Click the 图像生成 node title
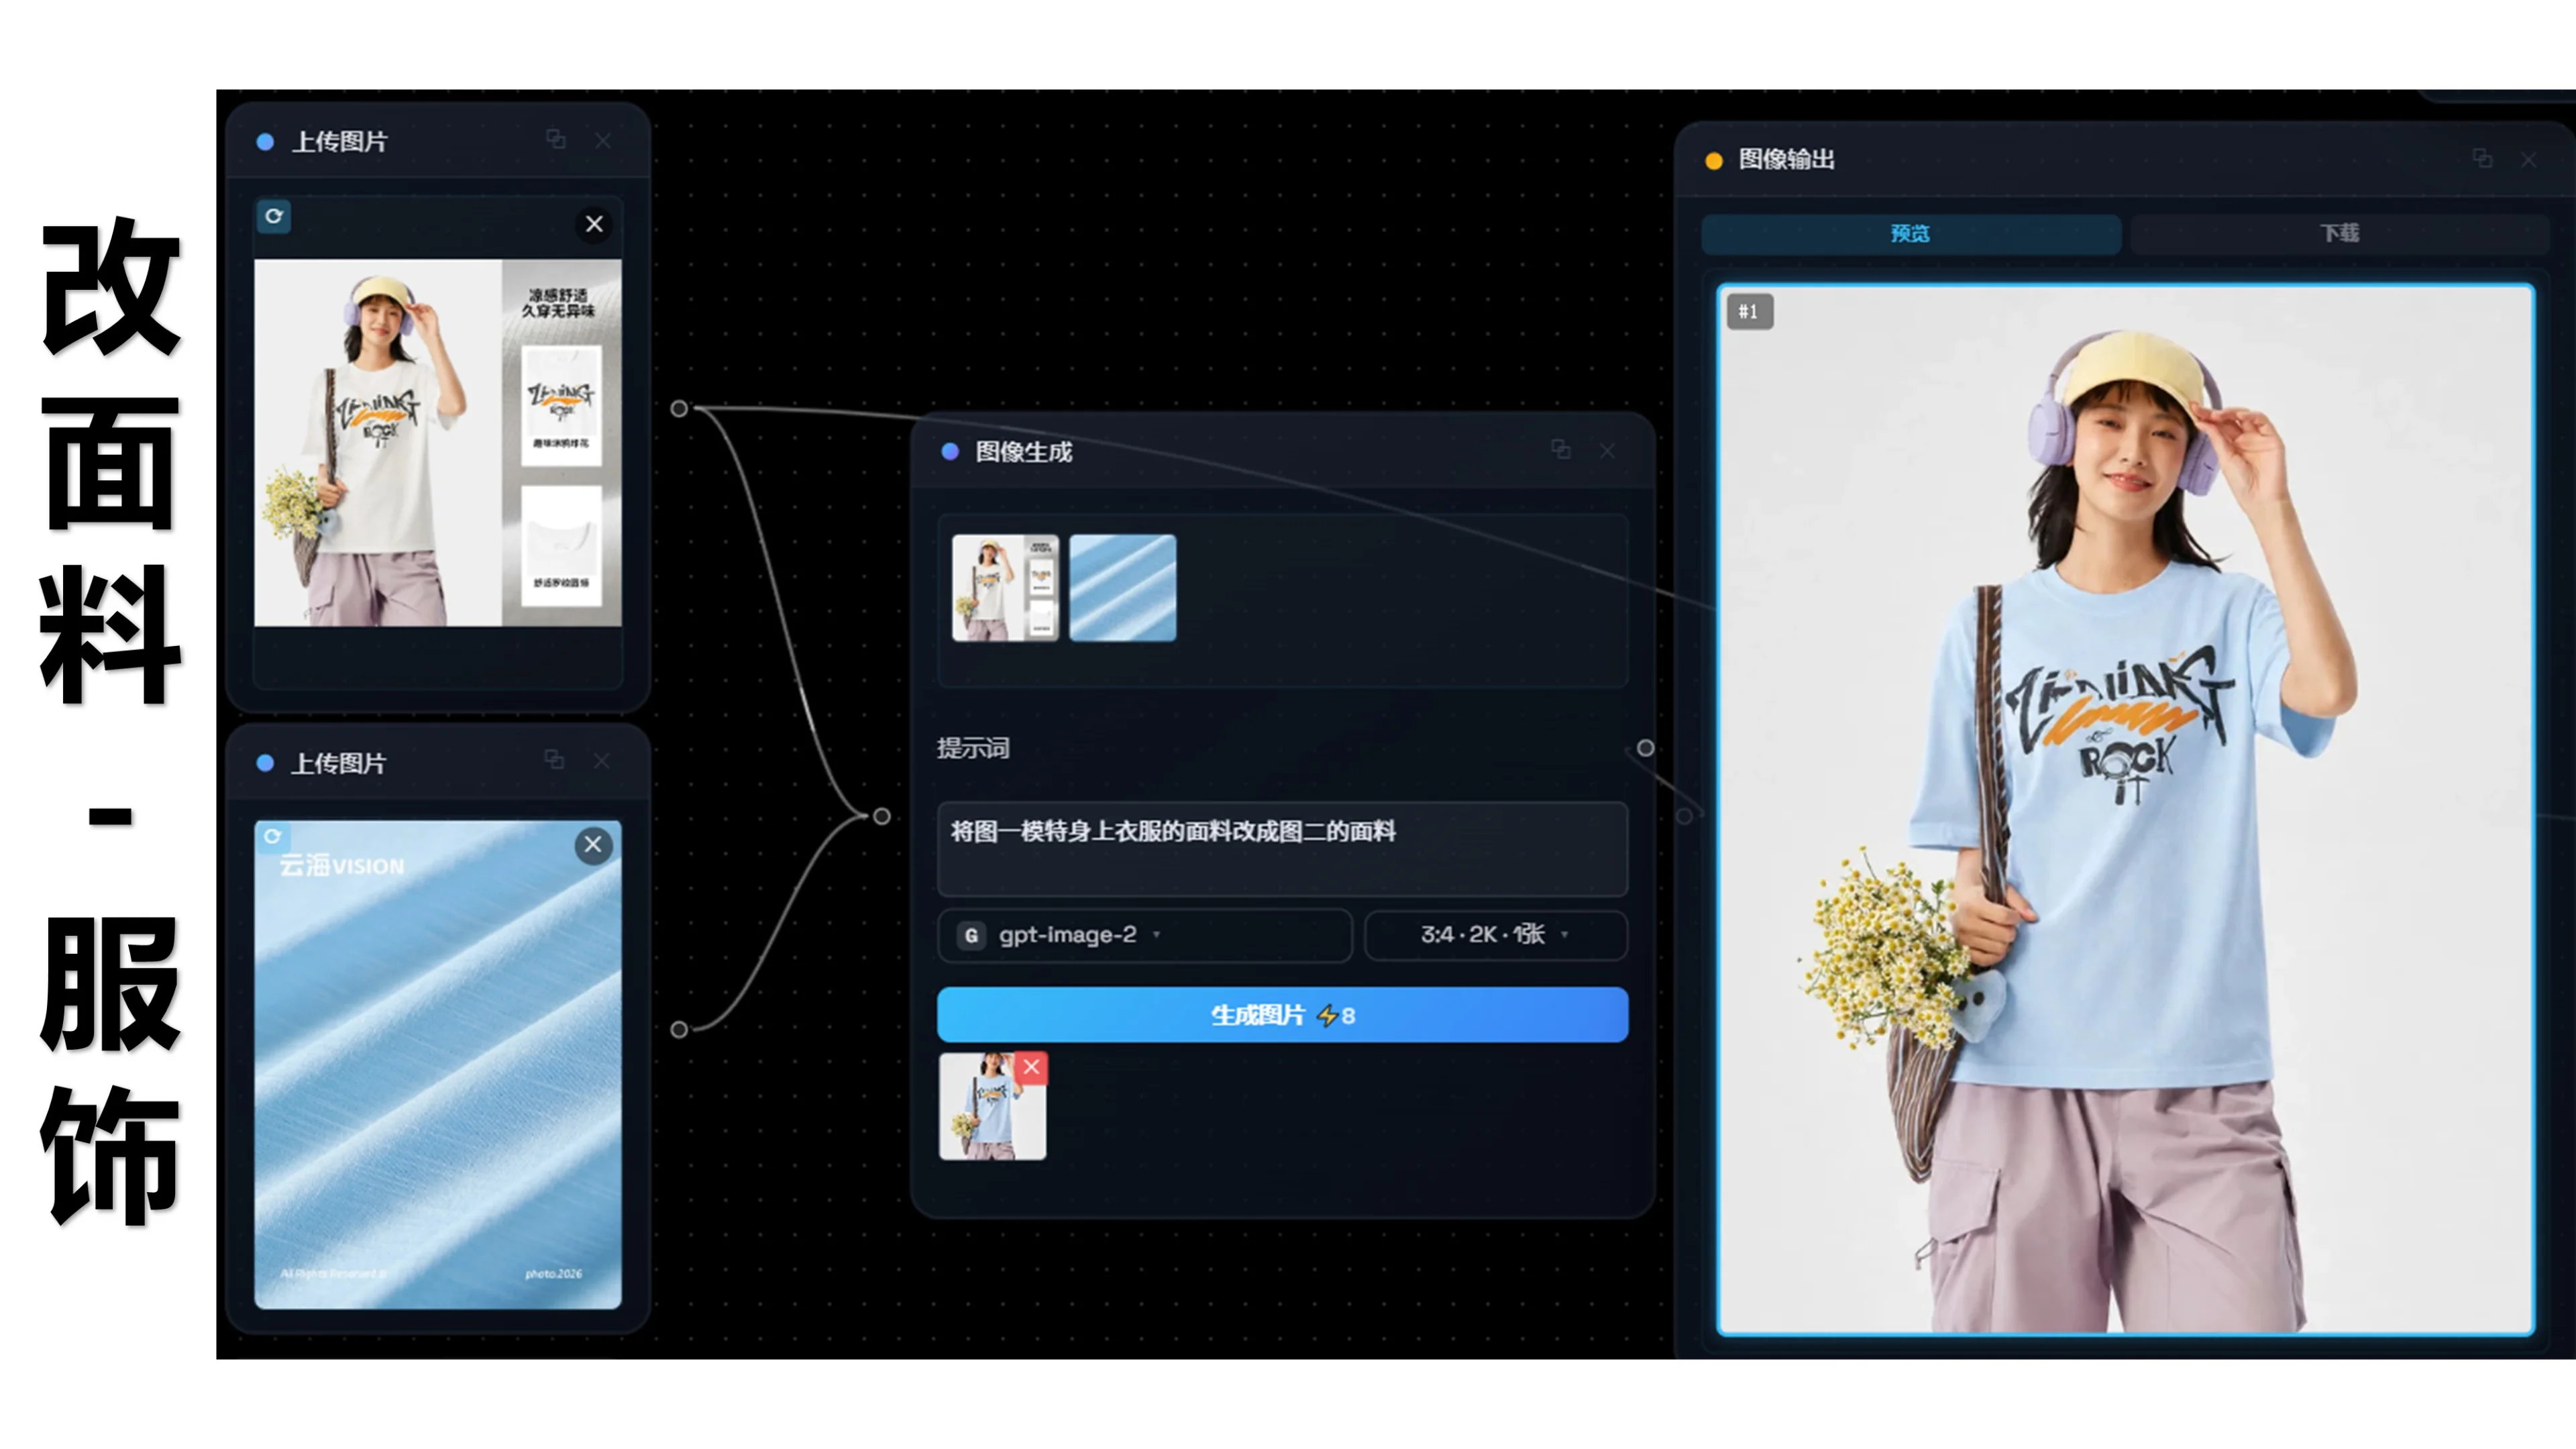The image size is (2576, 1449). [1024, 452]
